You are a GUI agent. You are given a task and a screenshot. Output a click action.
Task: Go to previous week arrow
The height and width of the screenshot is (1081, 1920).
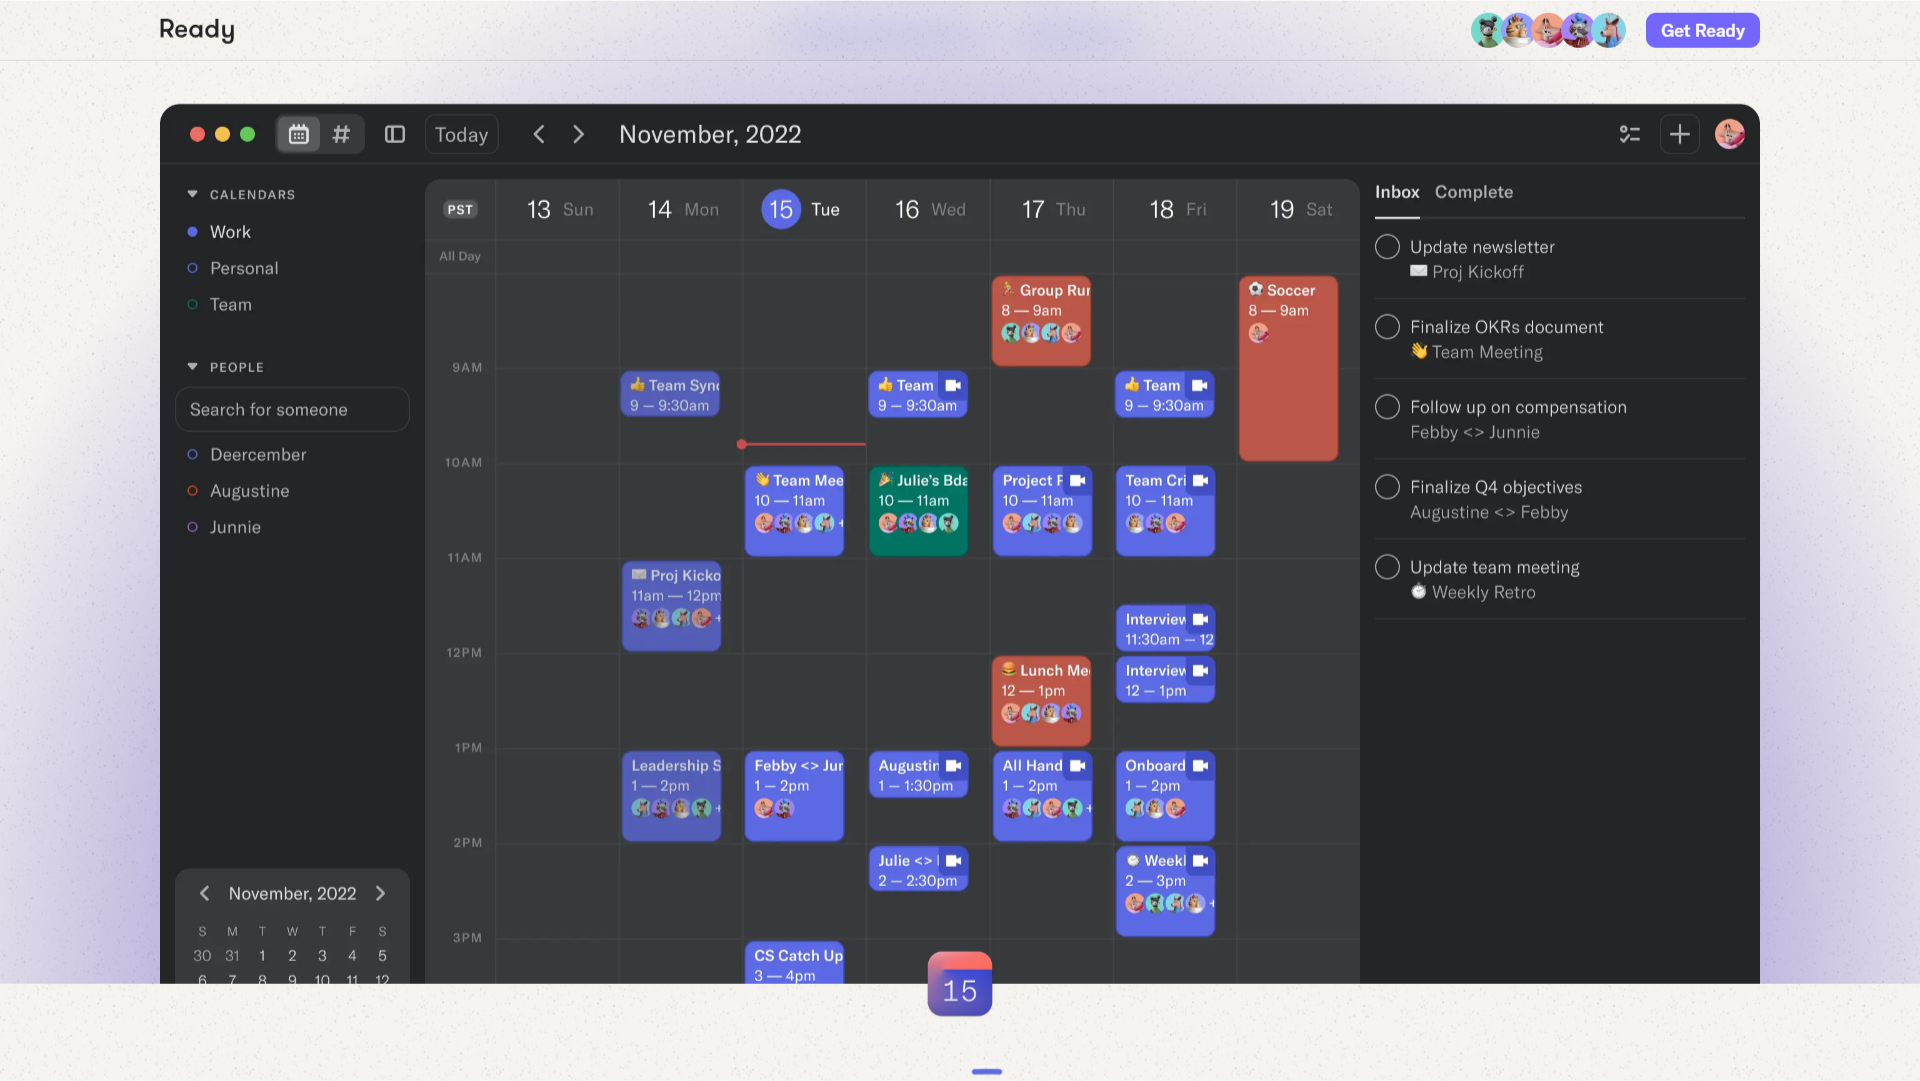[539, 134]
